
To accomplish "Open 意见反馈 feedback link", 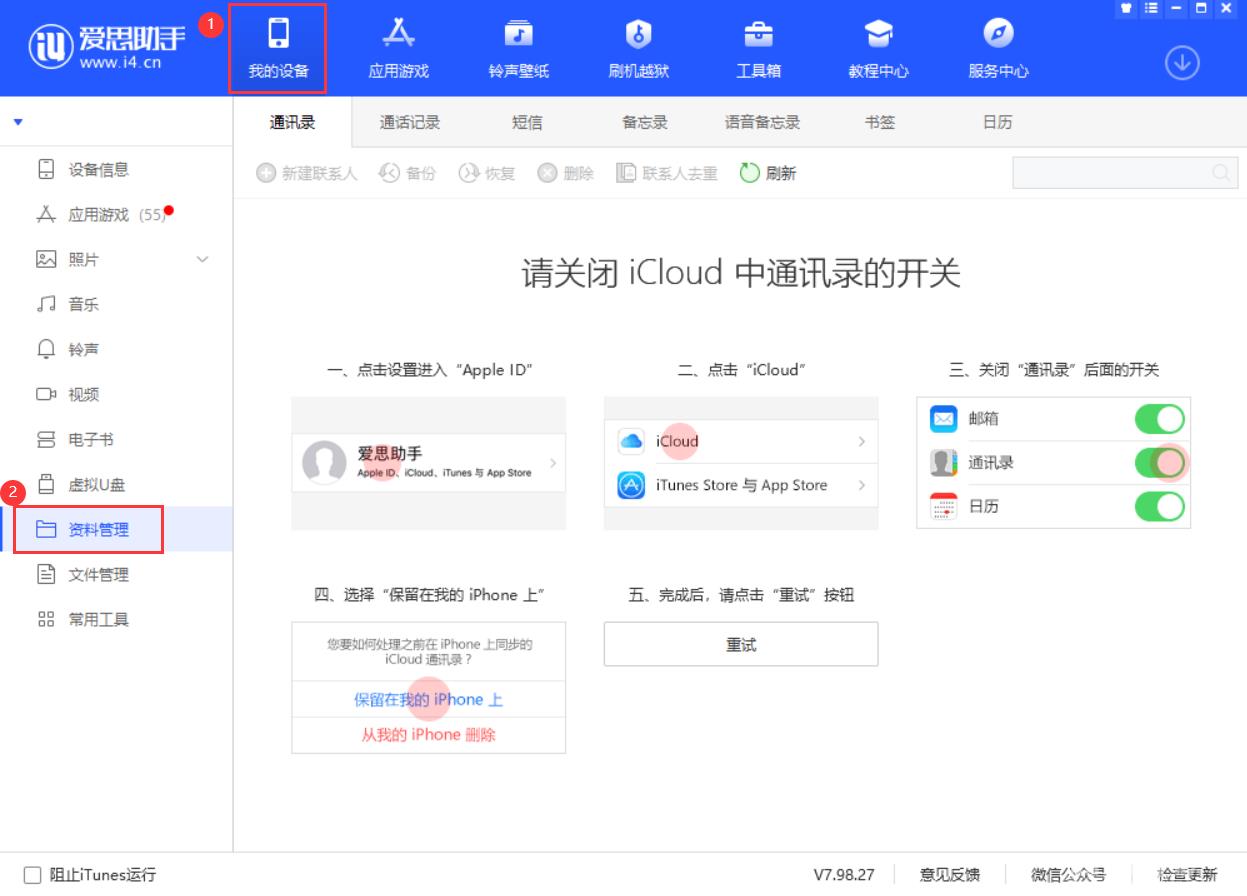I will point(948,874).
